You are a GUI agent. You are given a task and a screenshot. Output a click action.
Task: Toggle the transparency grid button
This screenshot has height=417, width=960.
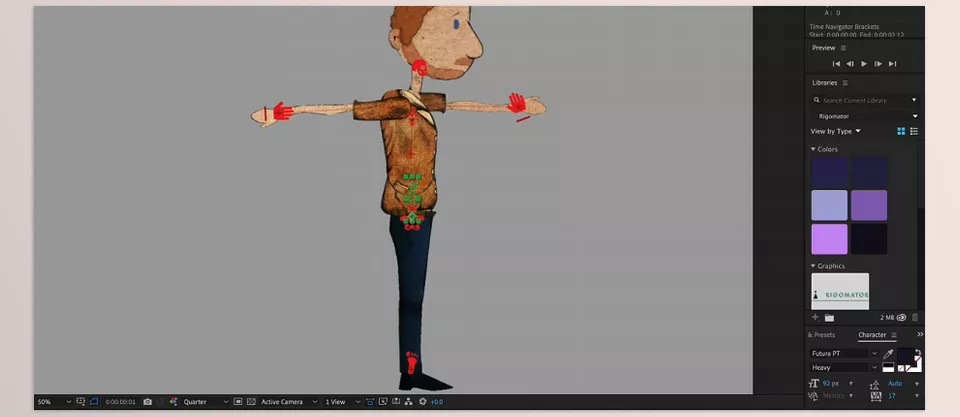tap(251, 402)
